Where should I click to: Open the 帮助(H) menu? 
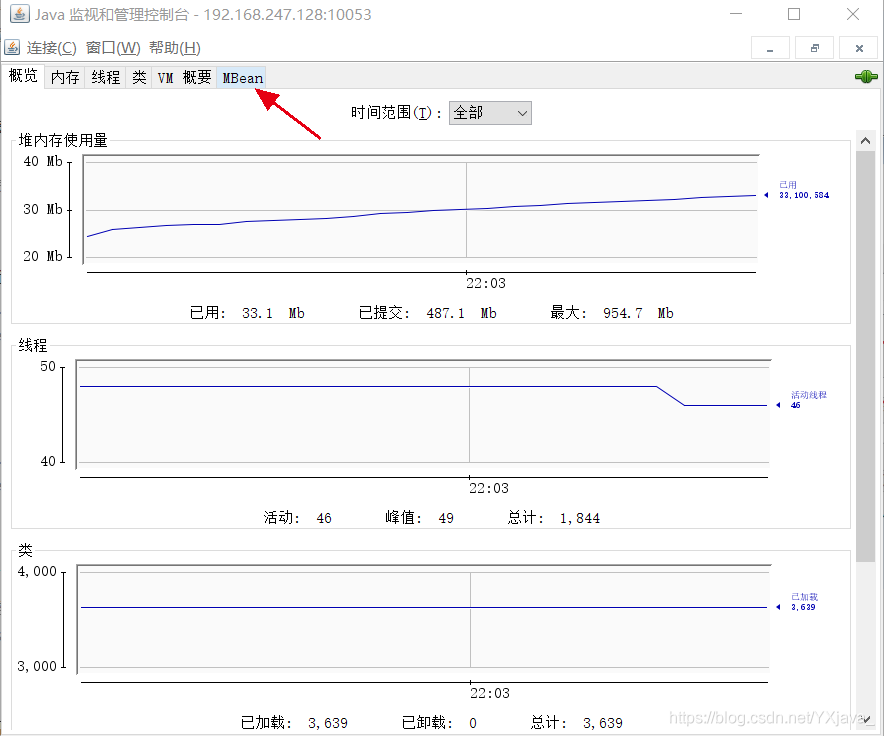tap(175, 48)
